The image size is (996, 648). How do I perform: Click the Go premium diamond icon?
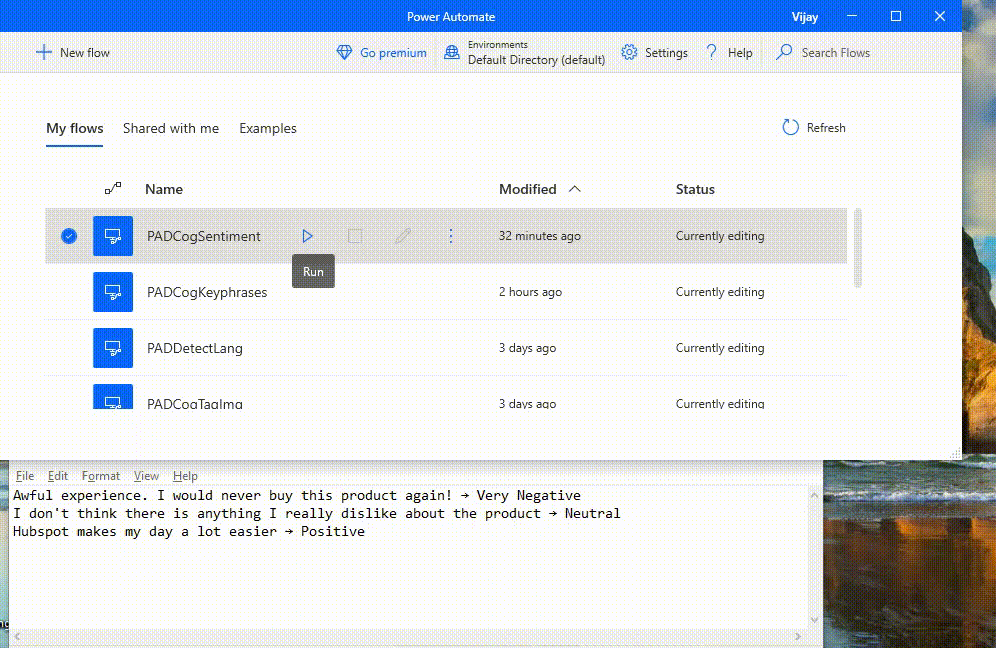pos(345,53)
